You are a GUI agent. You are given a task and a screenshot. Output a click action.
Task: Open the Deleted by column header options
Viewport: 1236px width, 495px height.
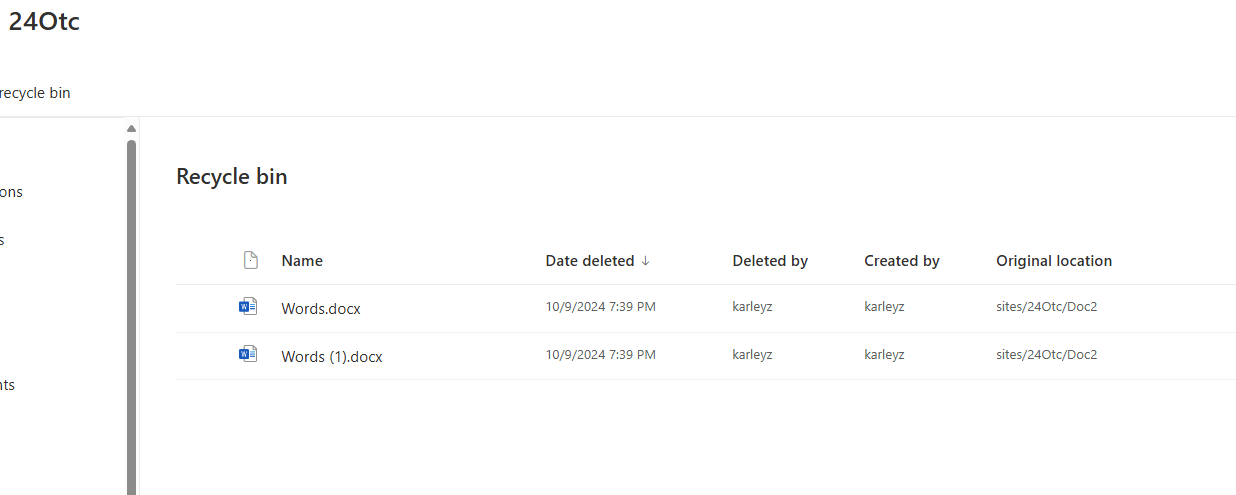tap(770, 261)
